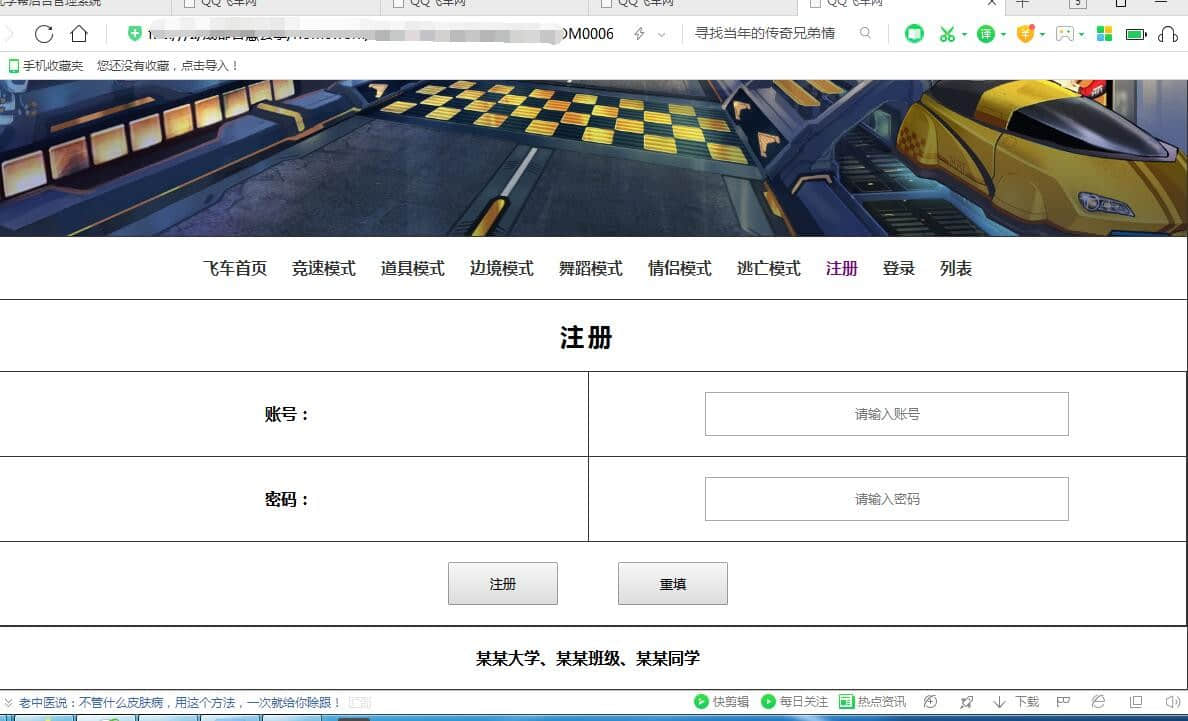Open dropdown arrow next to yellow shield icon
The height and width of the screenshot is (721, 1188).
click(1042, 35)
